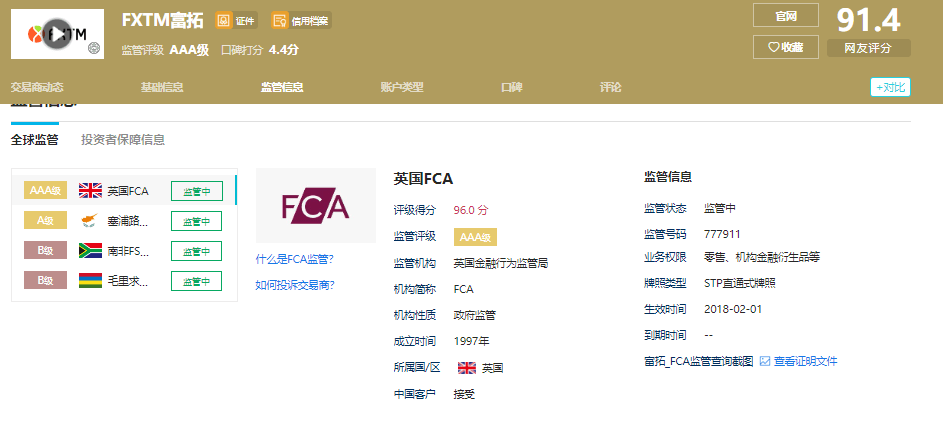Viewport: 943px width, 431px height.
Task: Click the FCA logo image
Action: (316, 206)
